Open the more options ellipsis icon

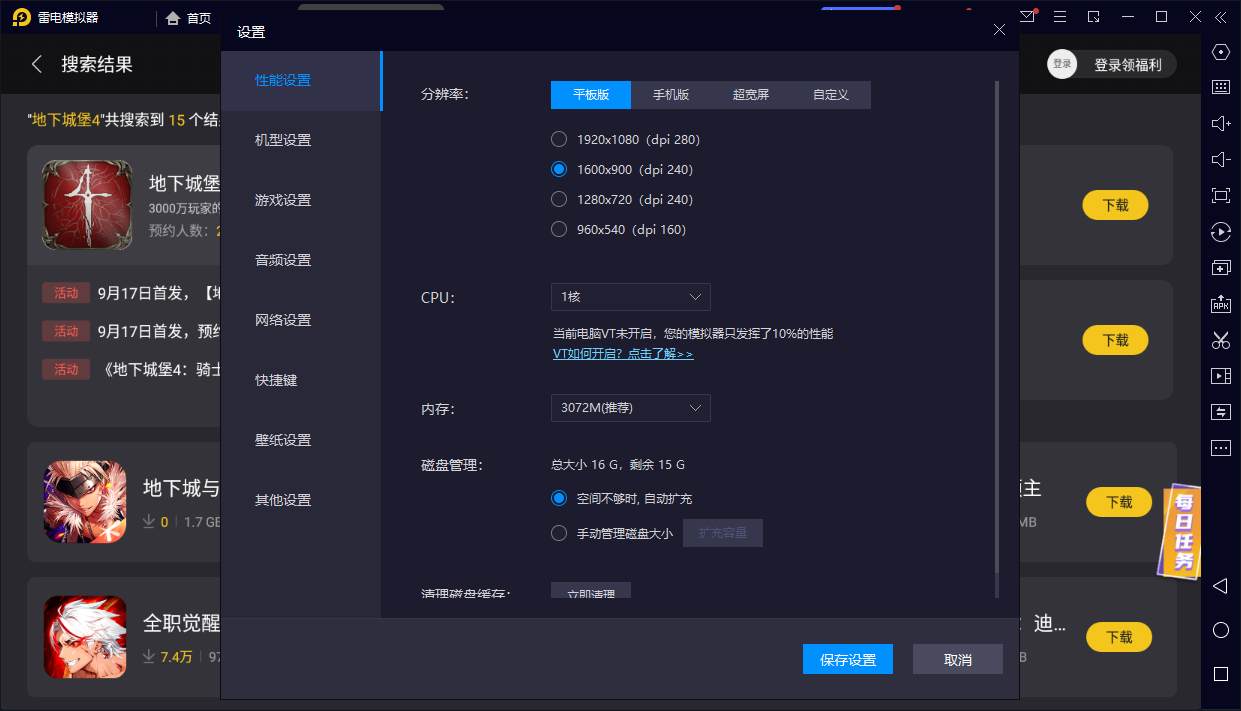click(1220, 447)
